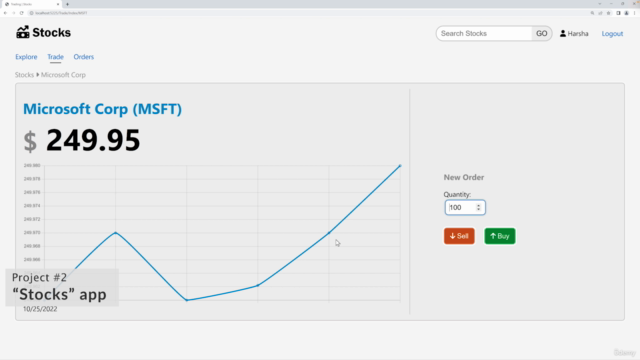
Task: Click the Stocks breadcrumb link
Action: point(24,75)
